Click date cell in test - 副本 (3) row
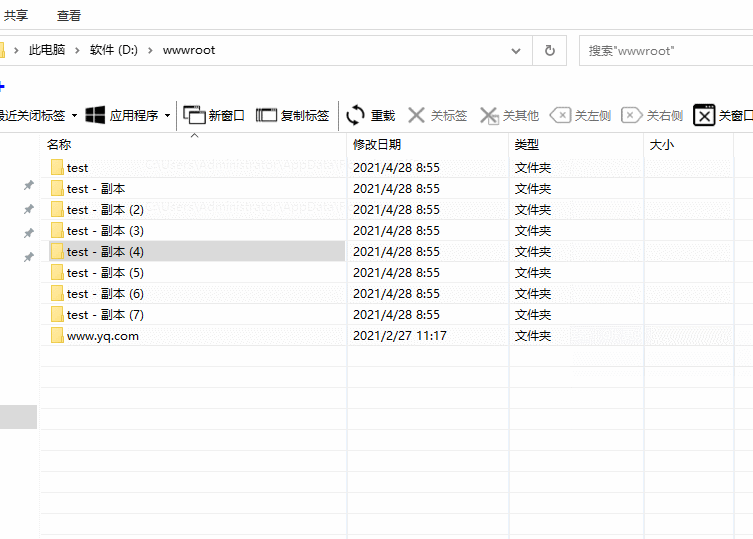The height and width of the screenshot is (539, 753). [396, 231]
